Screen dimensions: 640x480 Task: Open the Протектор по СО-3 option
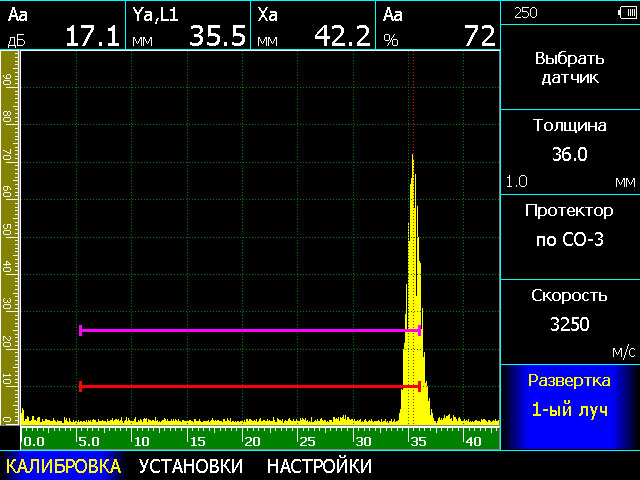(x=569, y=225)
